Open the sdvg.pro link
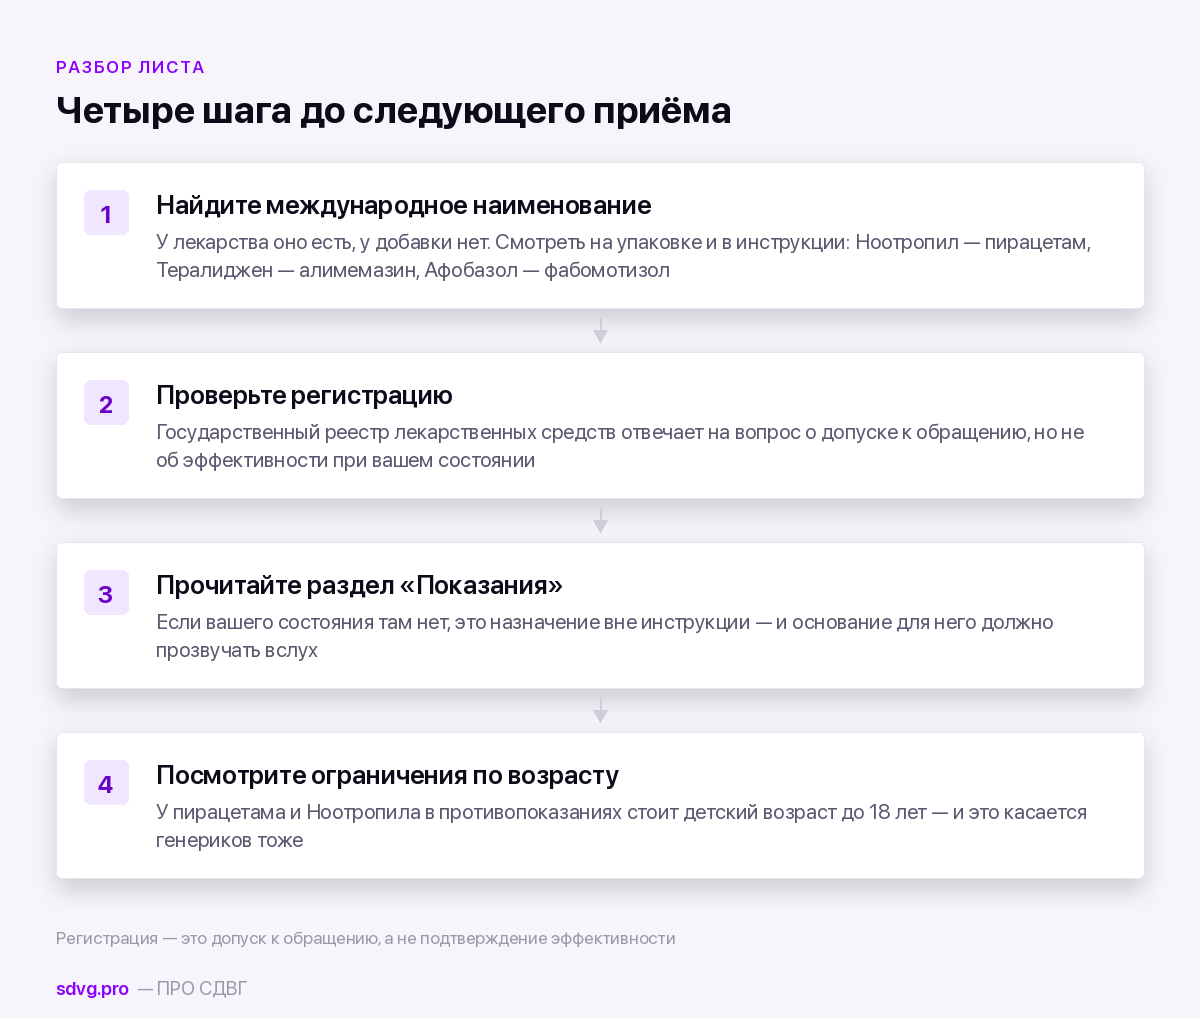 click(x=92, y=989)
